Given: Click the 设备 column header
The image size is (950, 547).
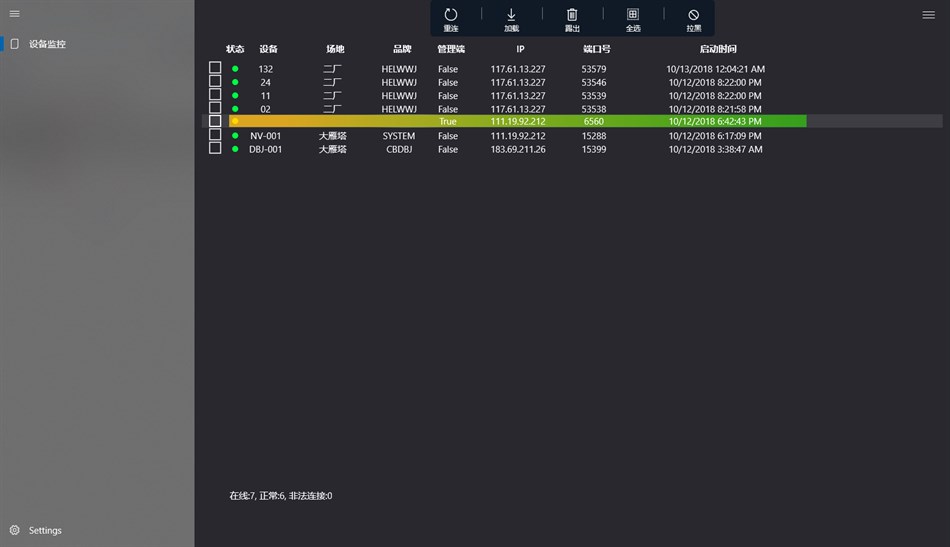Looking at the screenshot, I should coord(268,49).
